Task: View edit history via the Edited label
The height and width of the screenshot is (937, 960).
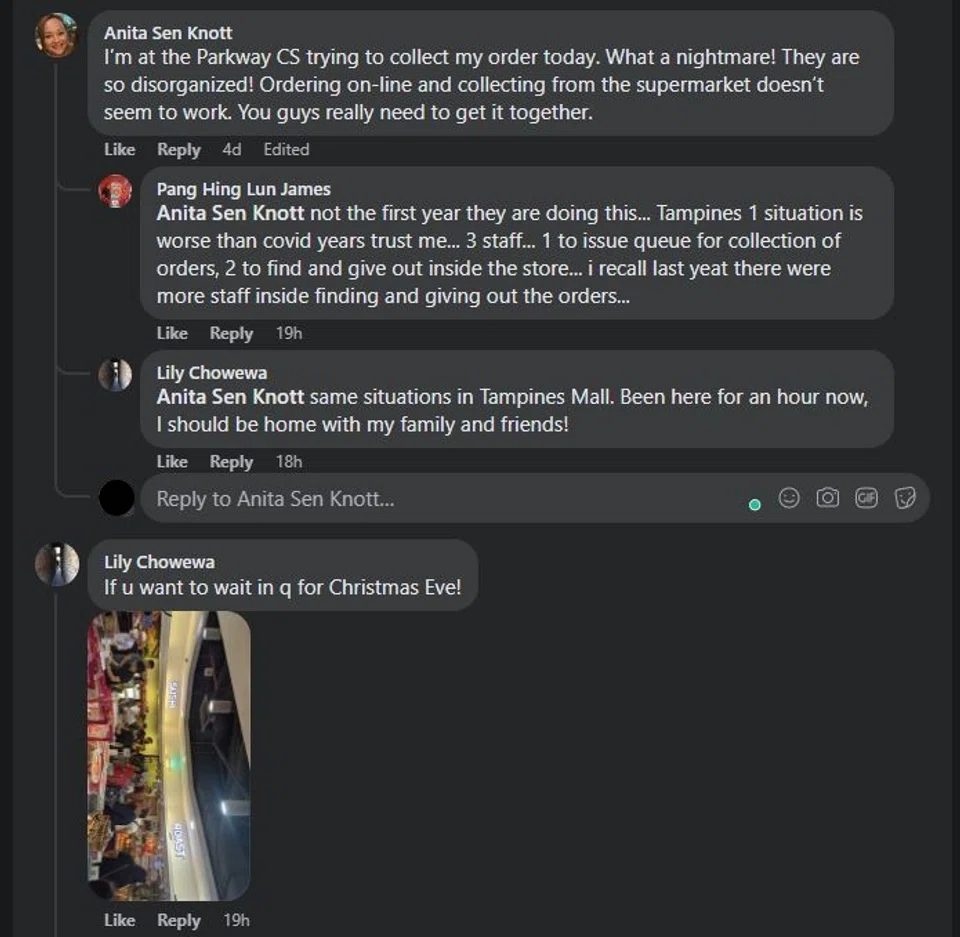Action: [x=286, y=149]
